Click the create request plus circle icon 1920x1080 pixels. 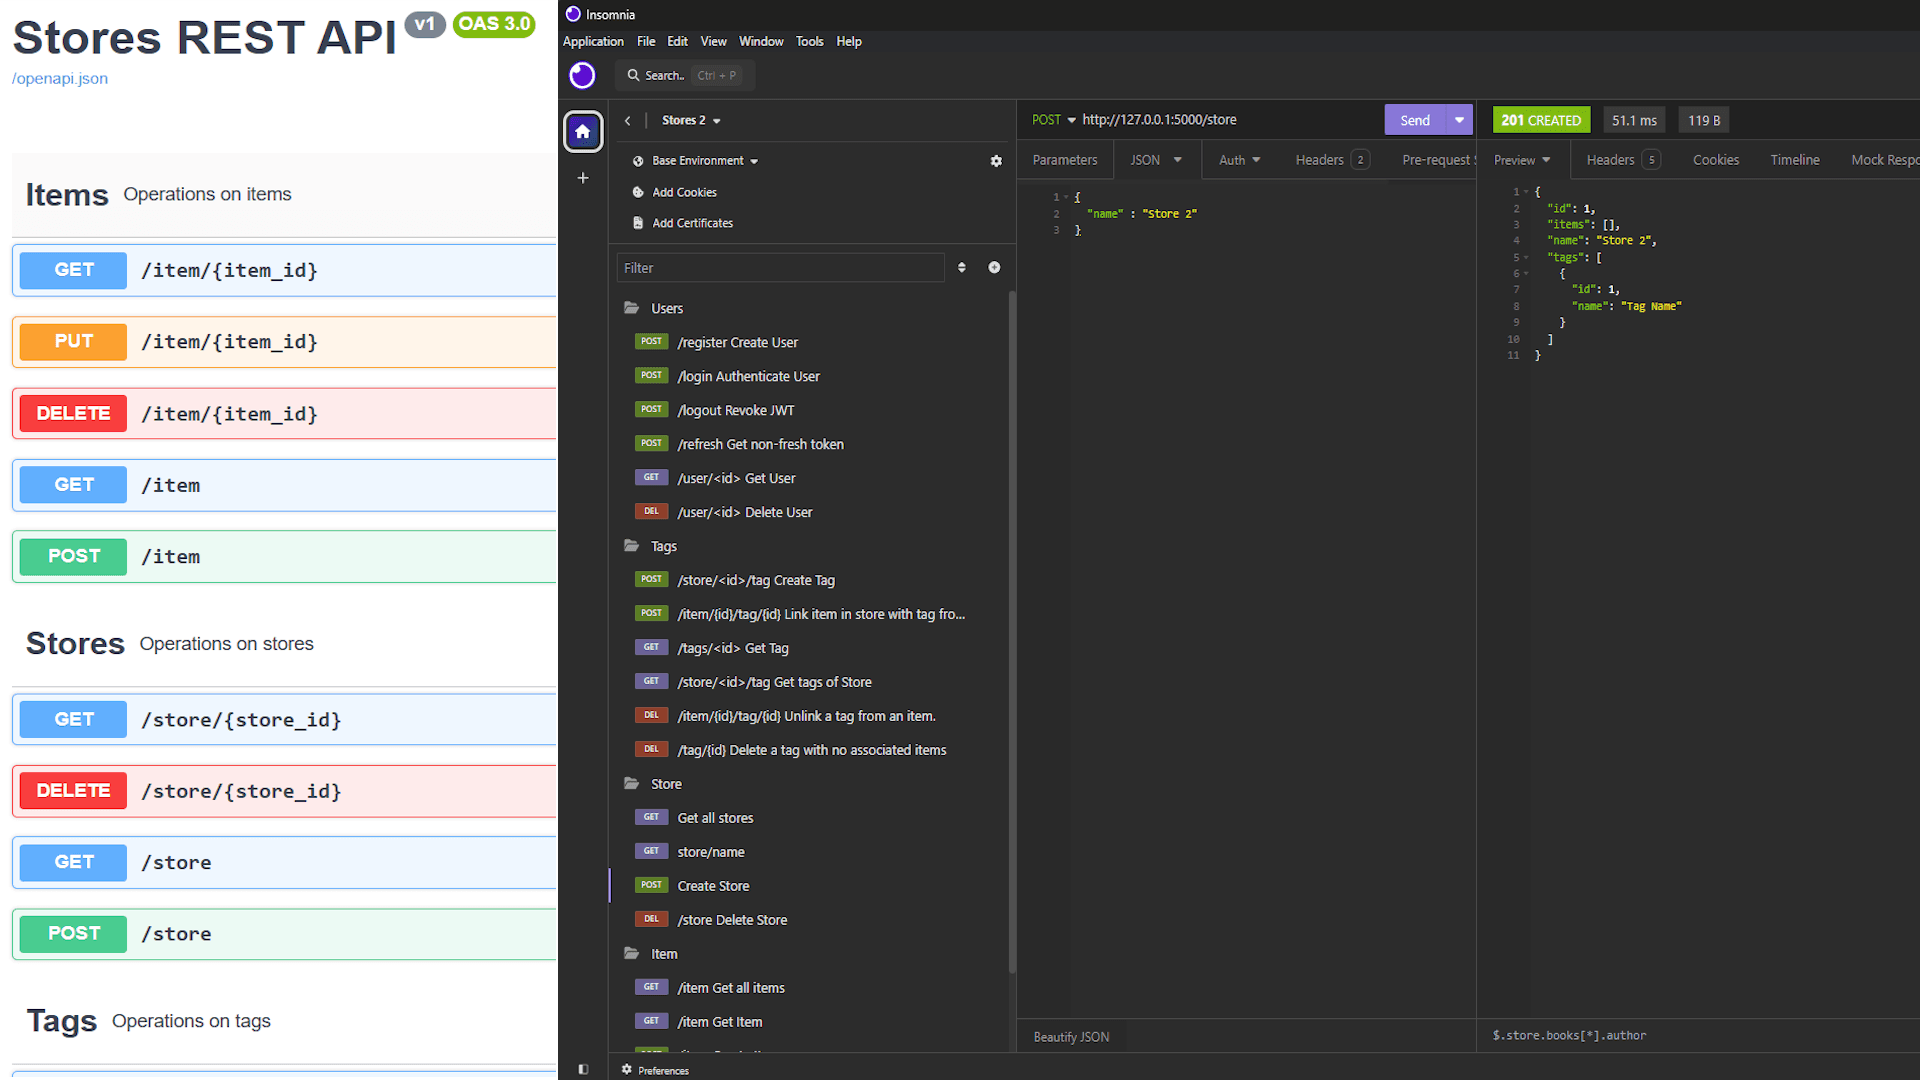994,267
